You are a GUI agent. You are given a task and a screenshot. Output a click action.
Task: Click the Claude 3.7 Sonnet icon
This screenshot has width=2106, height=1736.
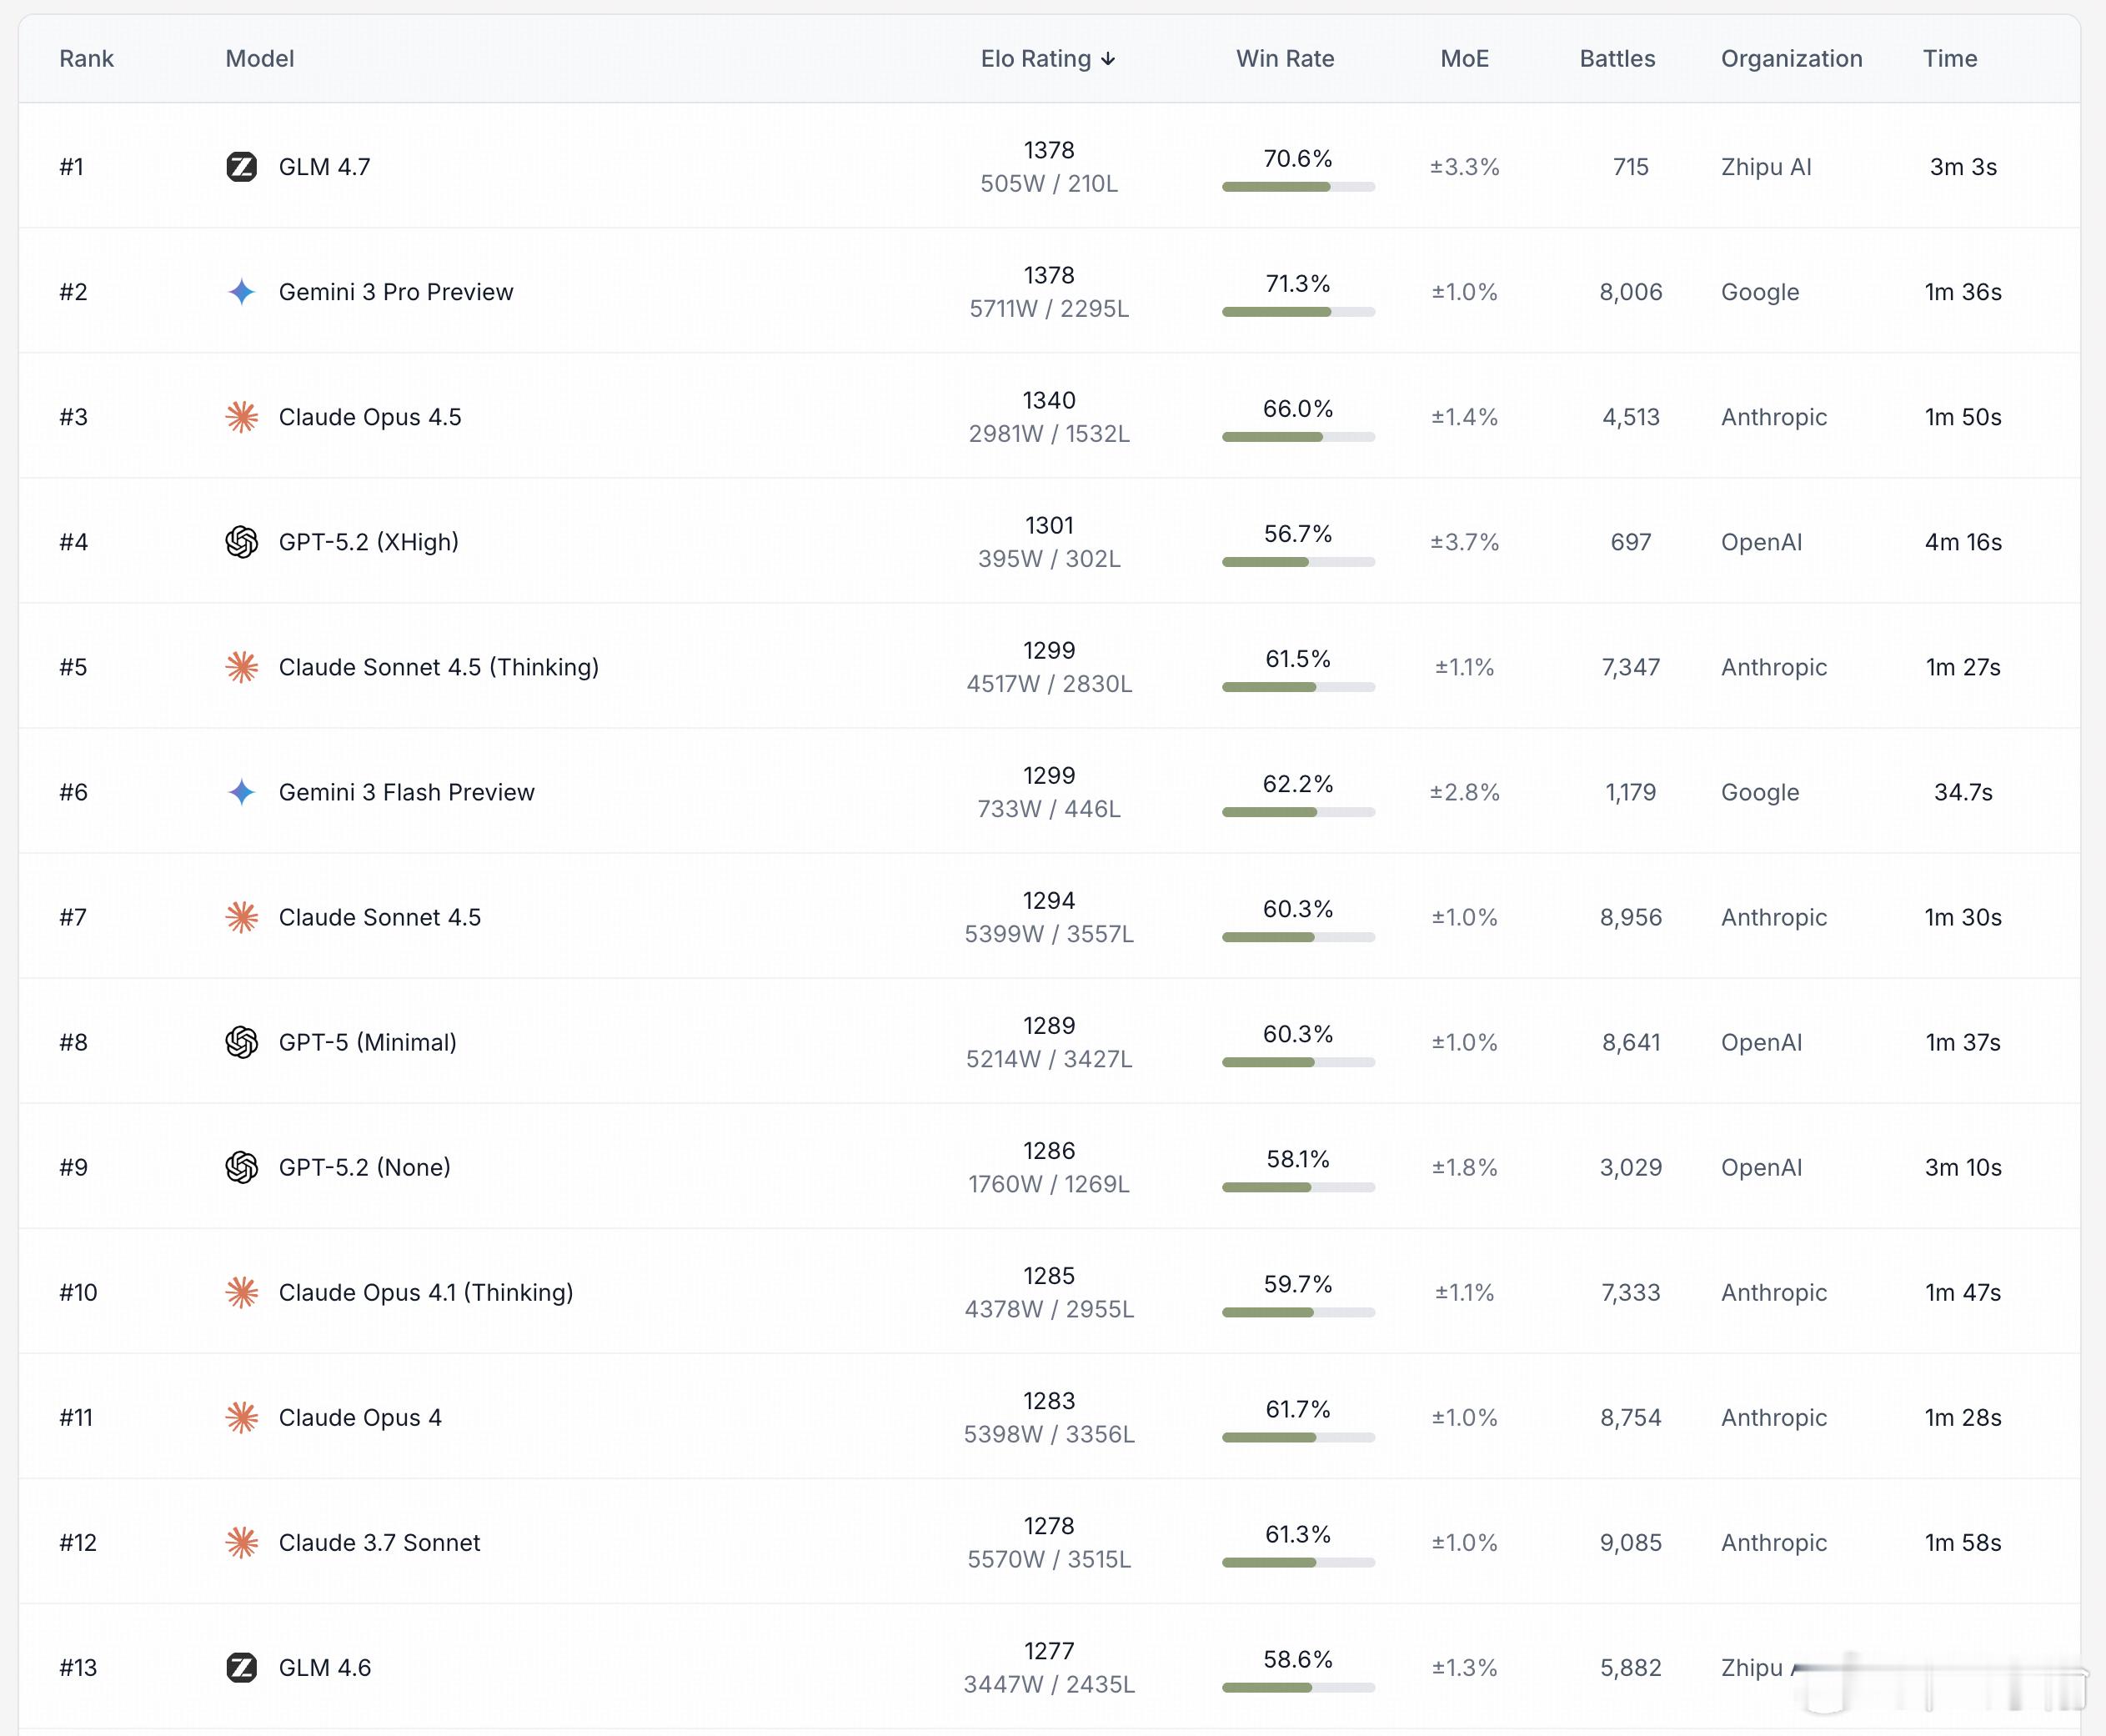point(241,1542)
